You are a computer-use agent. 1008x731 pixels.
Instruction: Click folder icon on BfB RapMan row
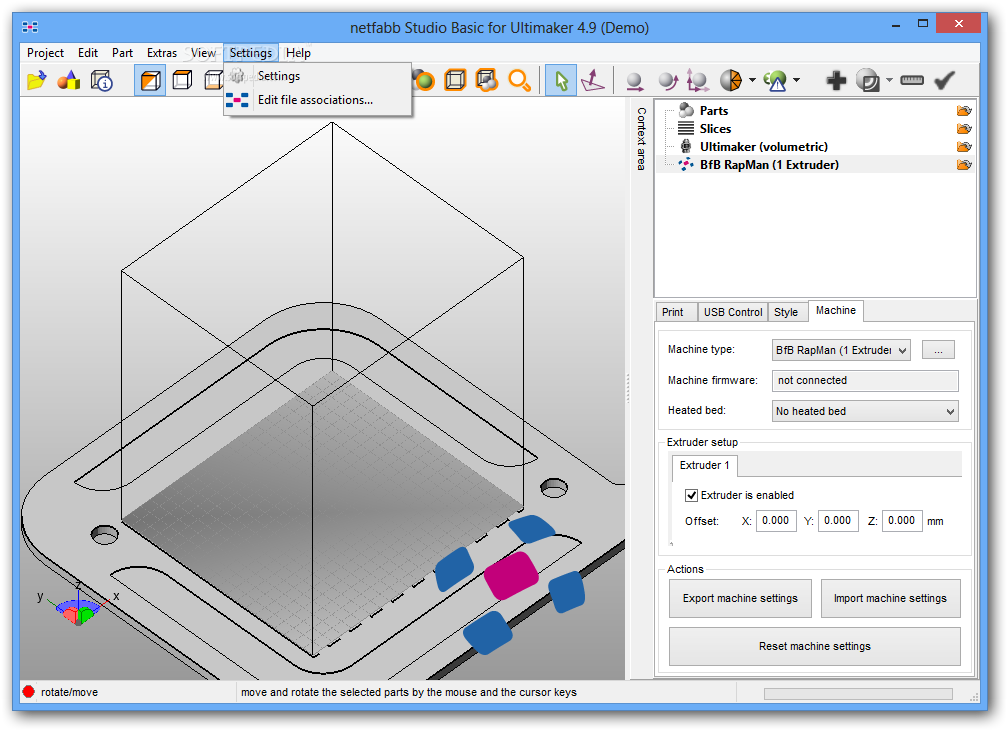coord(964,165)
